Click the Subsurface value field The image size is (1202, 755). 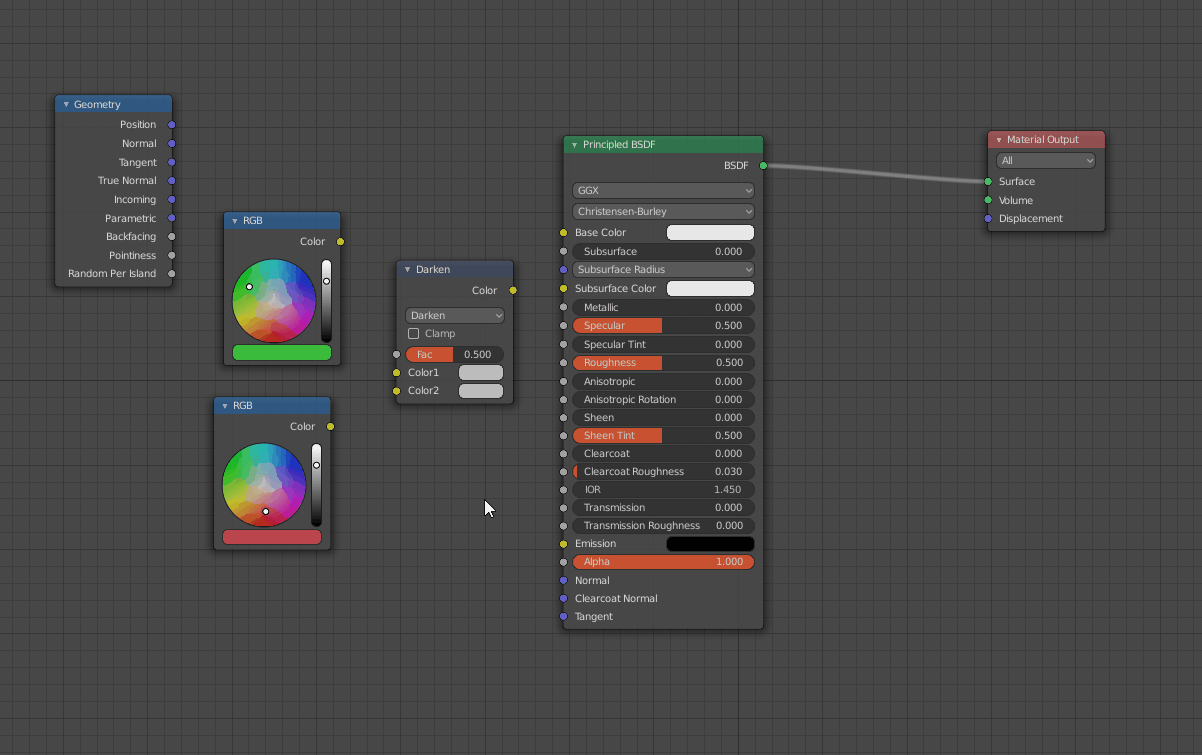(664, 251)
